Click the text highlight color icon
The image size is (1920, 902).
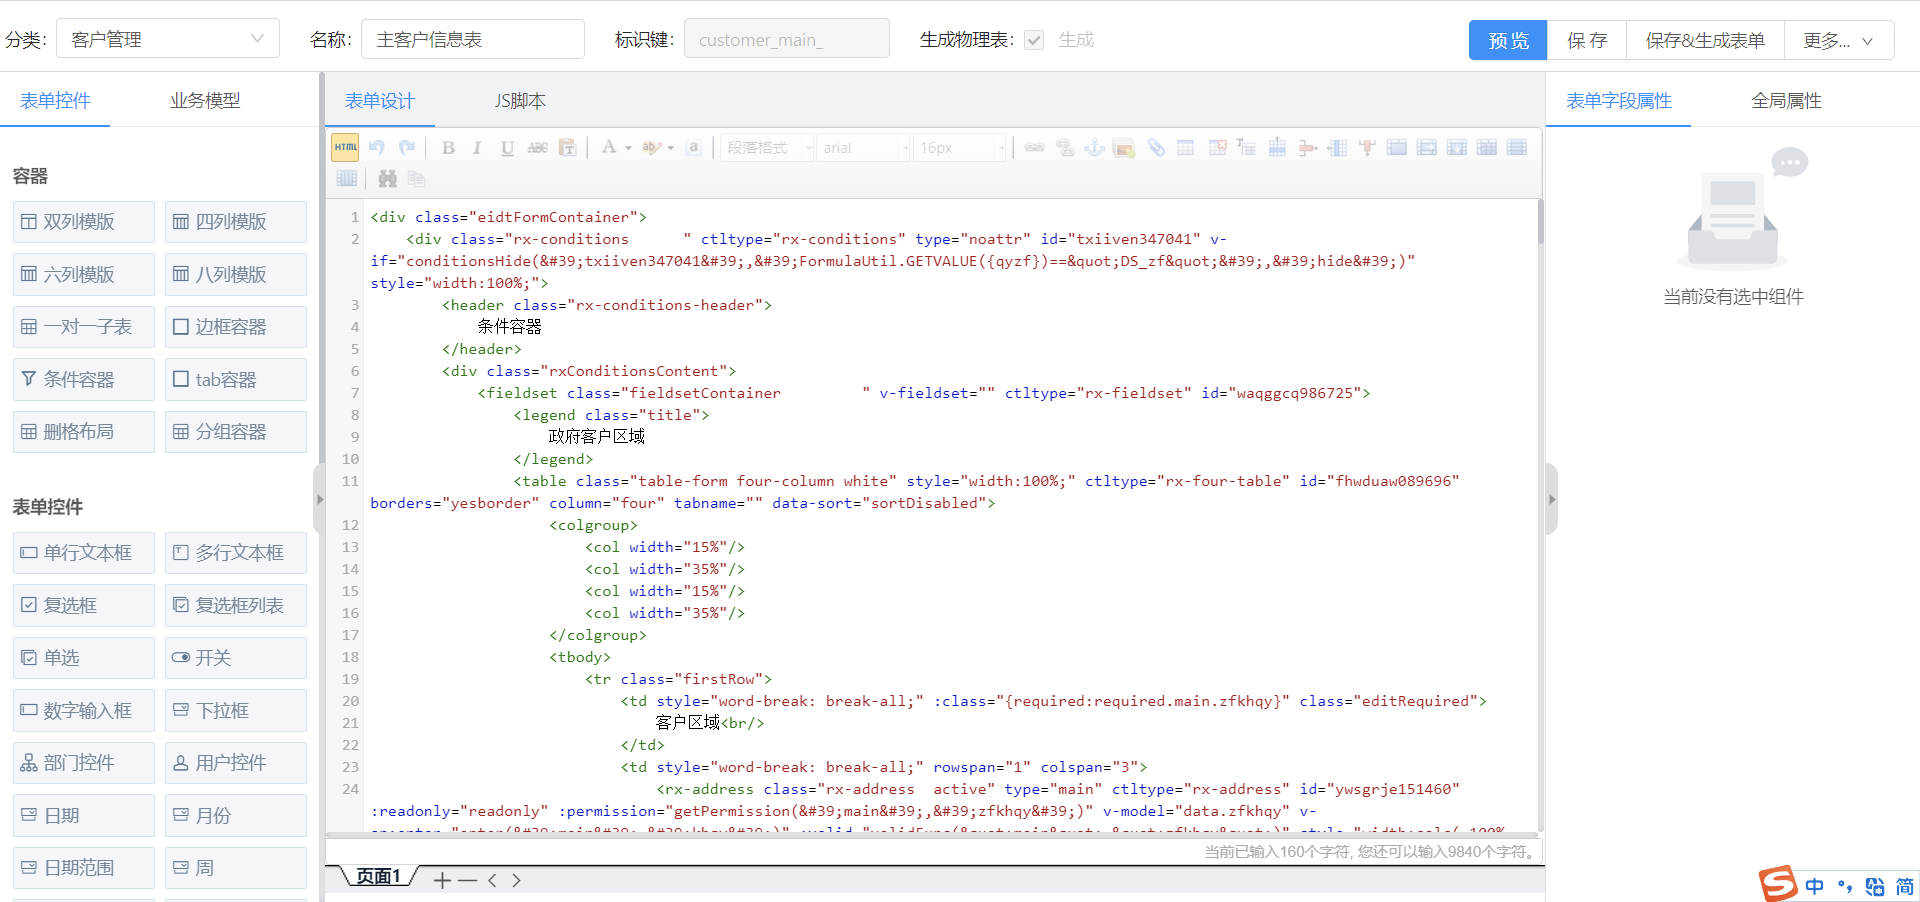[651, 147]
